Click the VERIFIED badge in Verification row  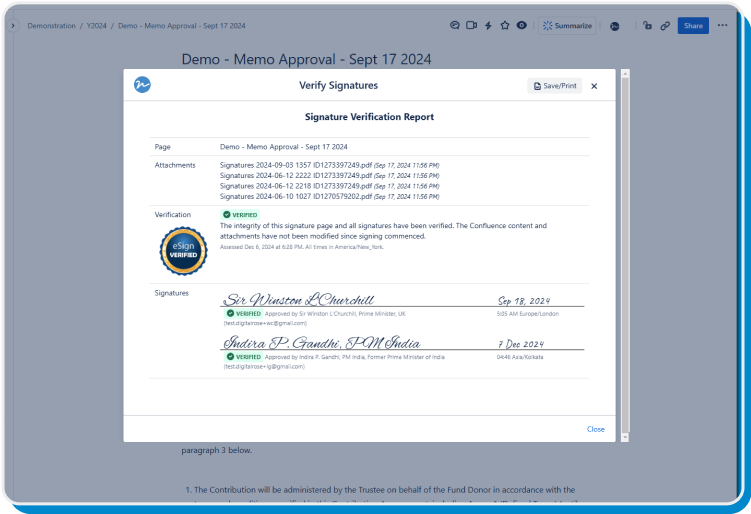(x=240, y=215)
